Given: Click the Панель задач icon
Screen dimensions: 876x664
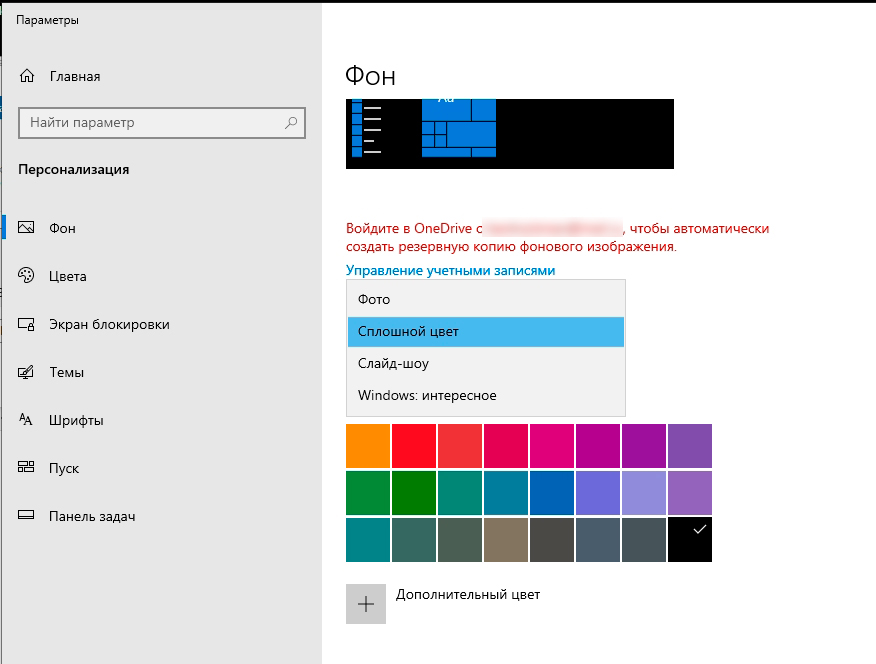Looking at the screenshot, I should (26, 515).
